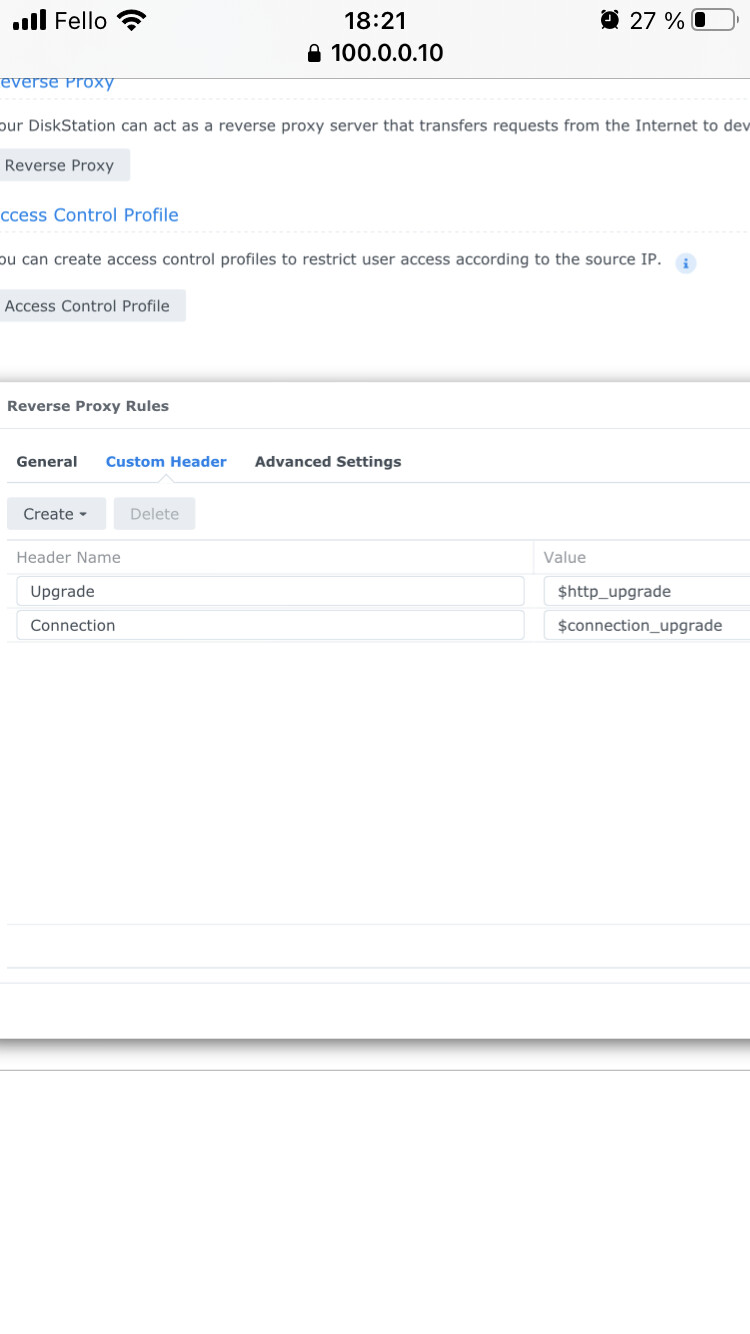Open the Advanced Settings tab

tap(328, 462)
